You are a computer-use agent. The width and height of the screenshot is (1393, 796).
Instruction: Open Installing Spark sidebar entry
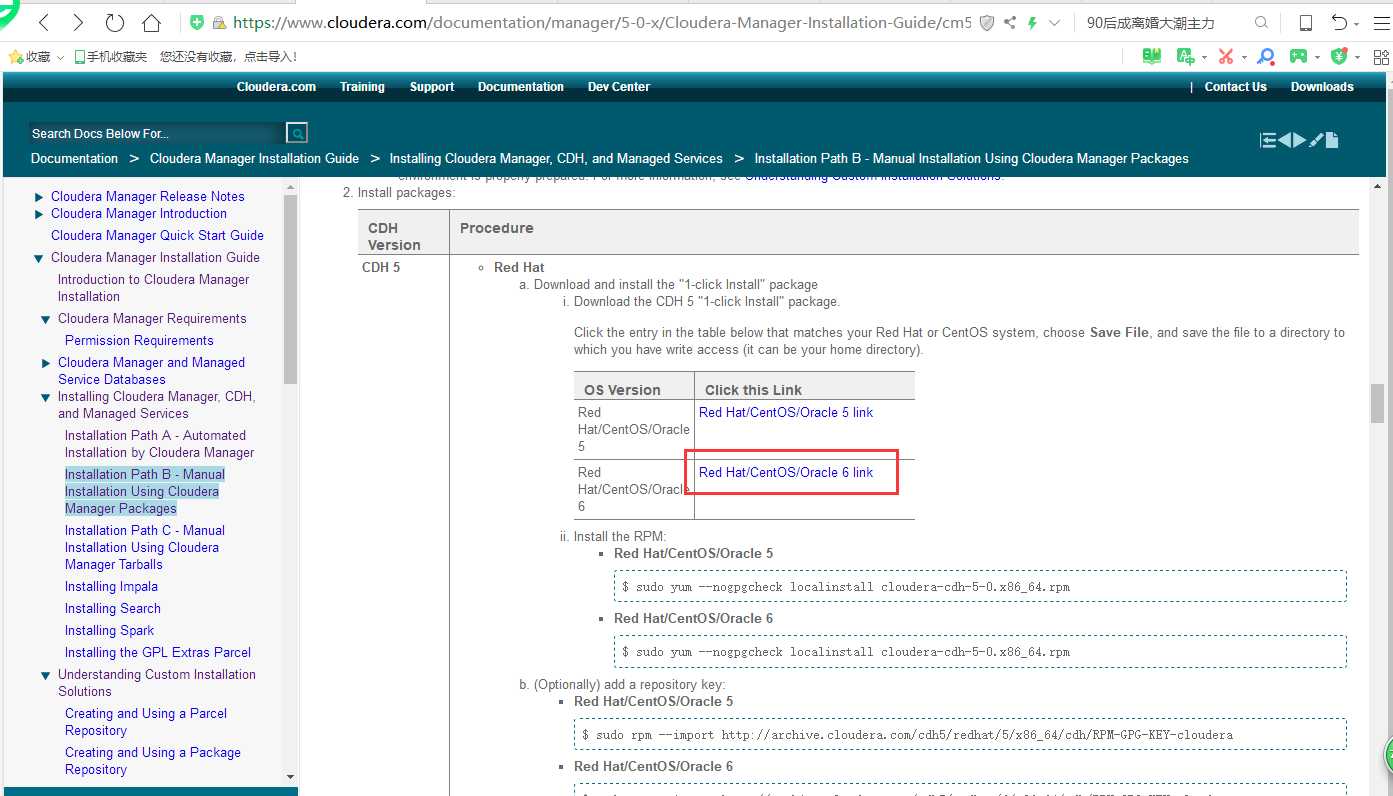(x=109, y=630)
